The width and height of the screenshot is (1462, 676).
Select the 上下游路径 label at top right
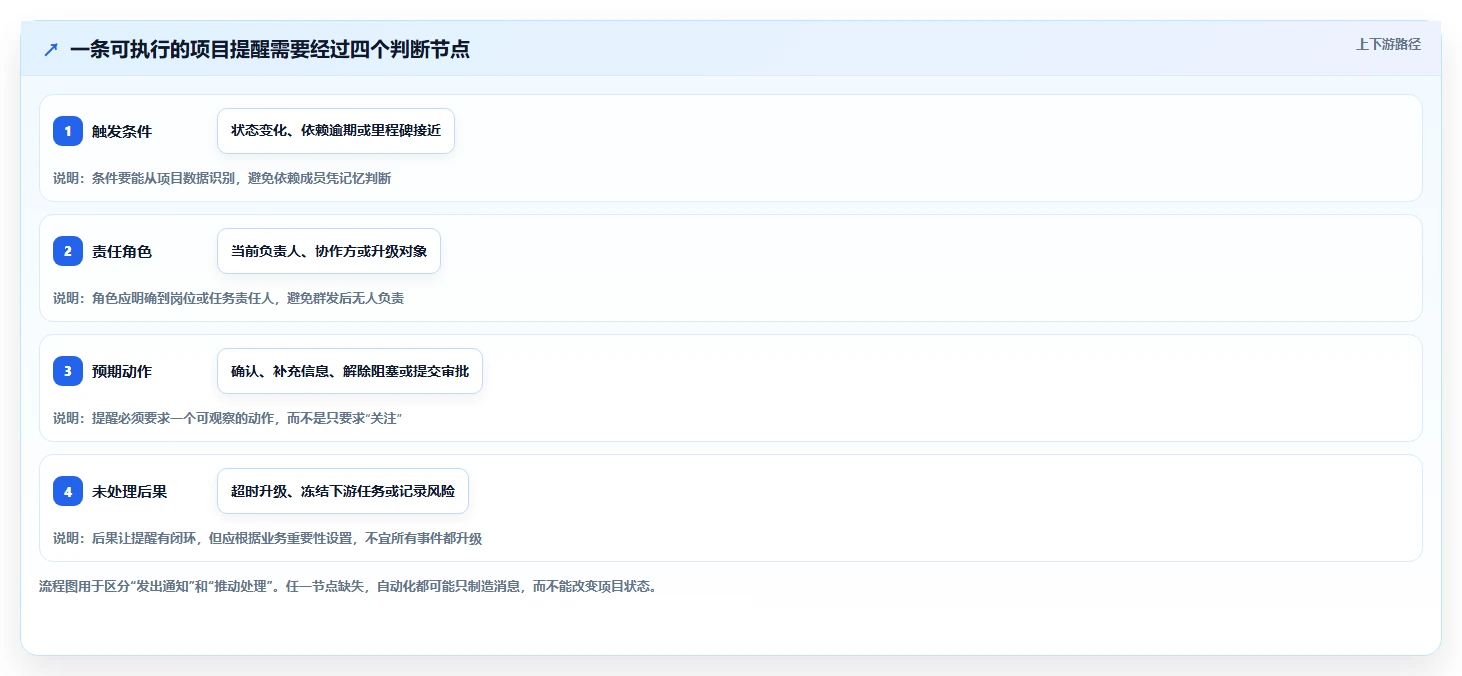1388,44
